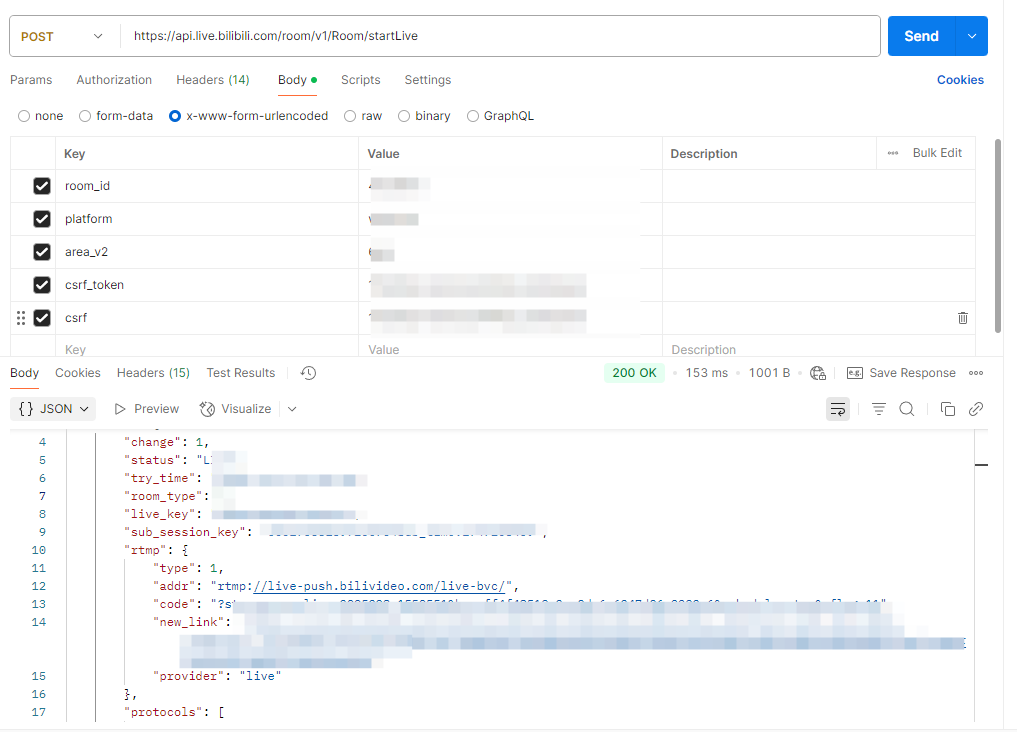Viewport: 1017px width, 732px height.
Task: Select the none body type
Action: click(x=24, y=116)
